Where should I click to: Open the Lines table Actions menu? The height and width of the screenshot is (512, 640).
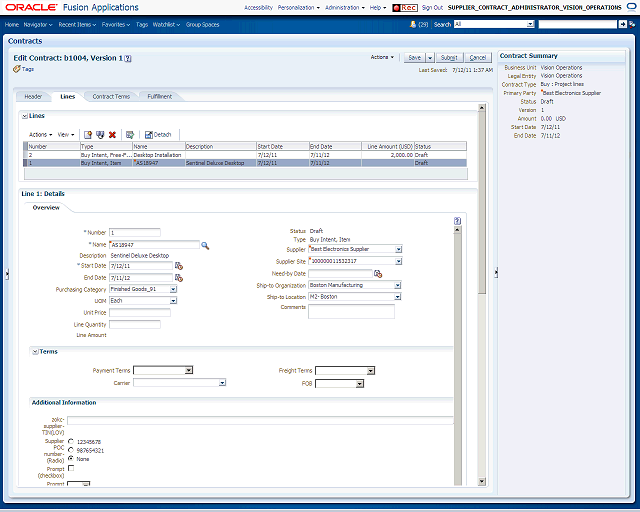click(x=40, y=135)
